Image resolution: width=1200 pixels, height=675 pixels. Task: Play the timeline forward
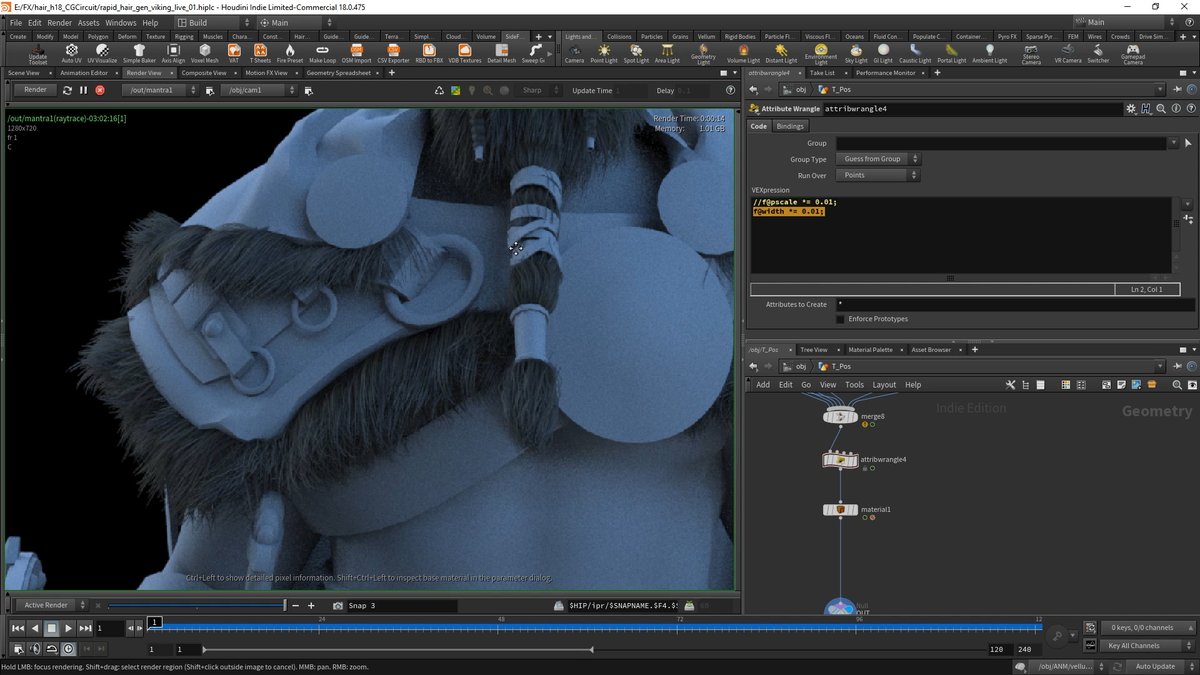tap(68, 628)
